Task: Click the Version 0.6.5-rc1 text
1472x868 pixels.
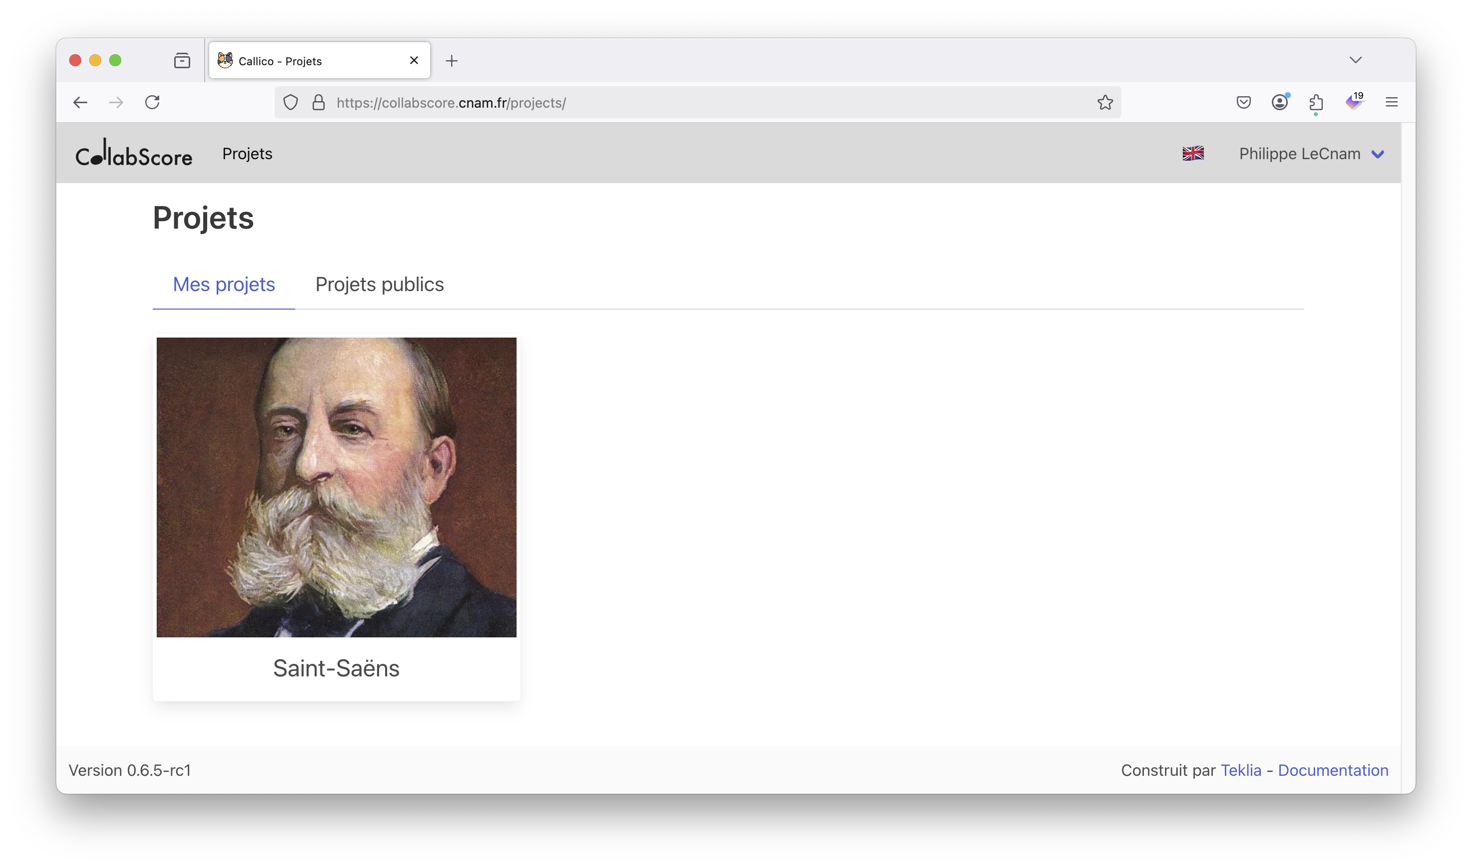Action: pyautogui.click(x=130, y=770)
